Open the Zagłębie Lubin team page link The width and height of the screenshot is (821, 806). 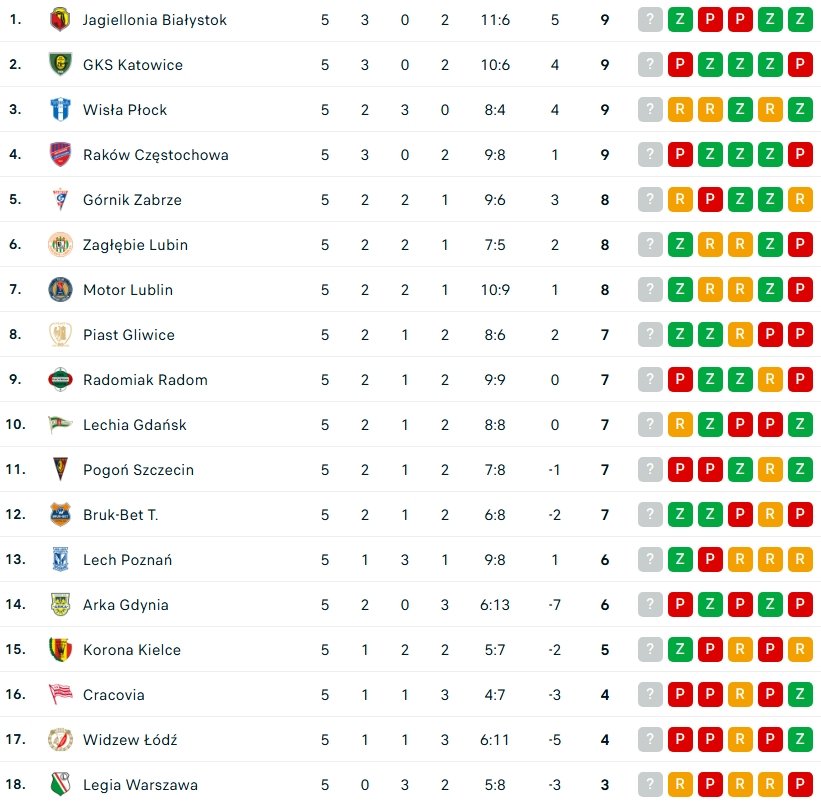[135, 245]
